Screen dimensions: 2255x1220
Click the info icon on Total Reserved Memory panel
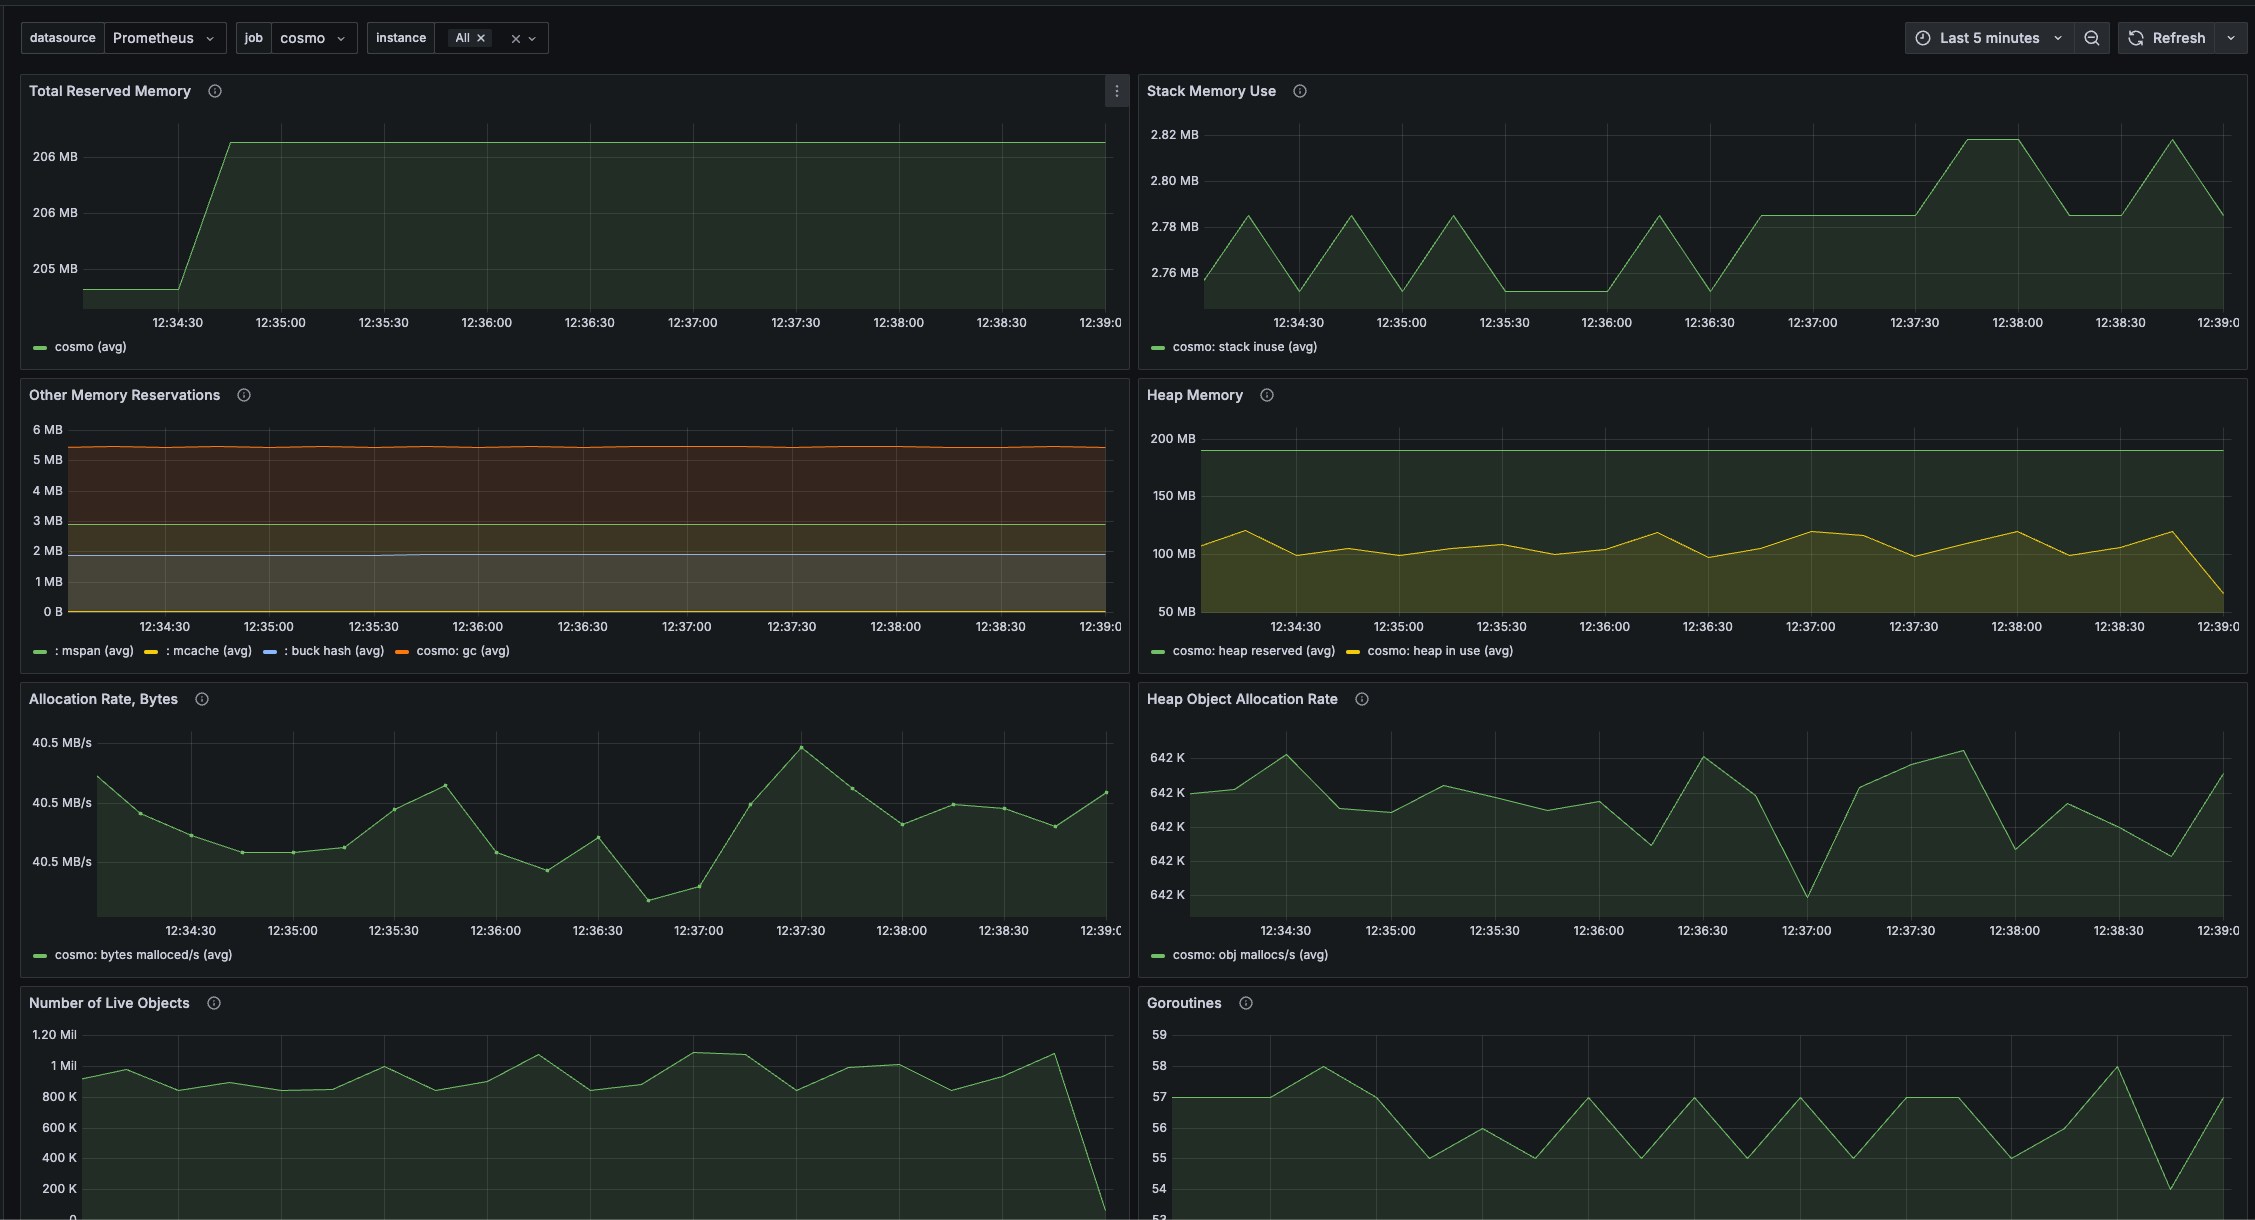[x=214, y=91]
